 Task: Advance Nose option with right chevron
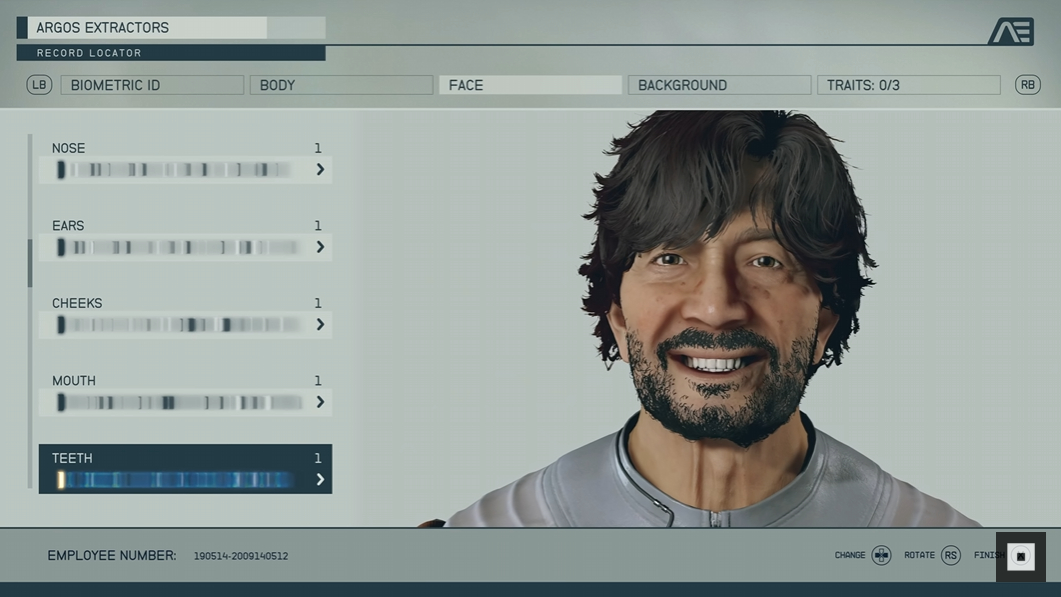click(320, 169)
